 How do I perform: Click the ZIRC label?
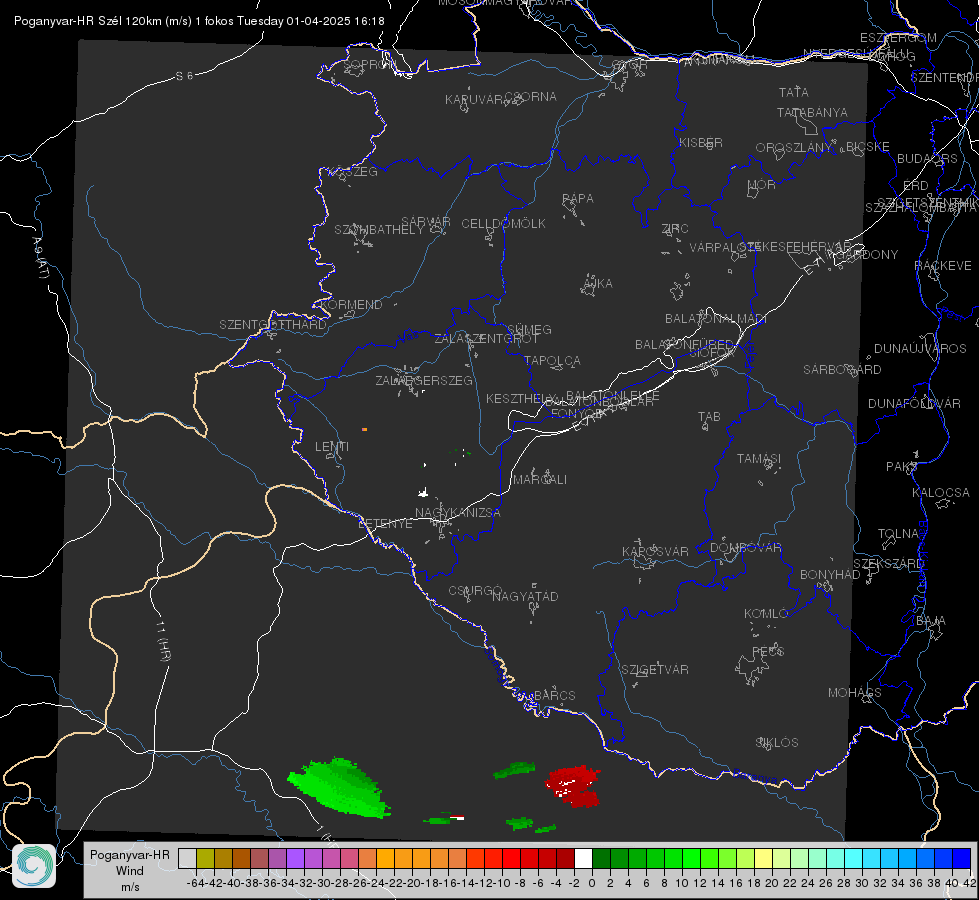tap(675, 229)
